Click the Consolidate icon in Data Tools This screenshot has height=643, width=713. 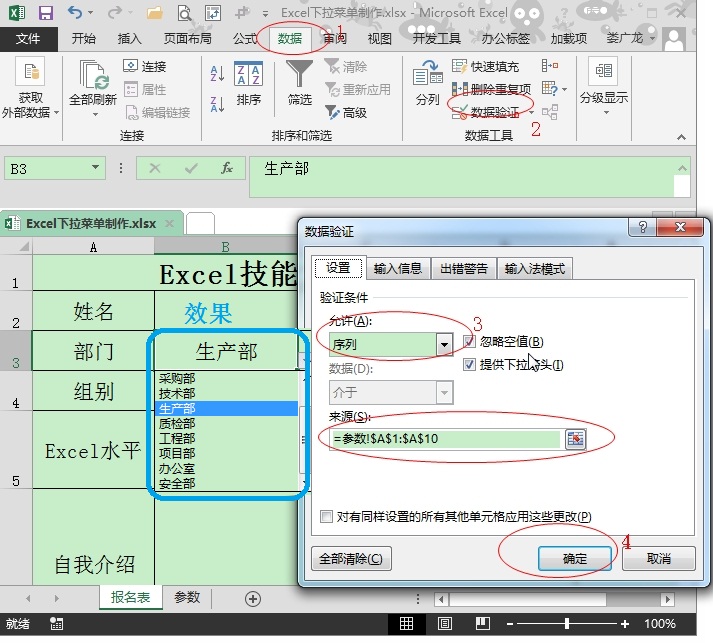tap(550, 66)
